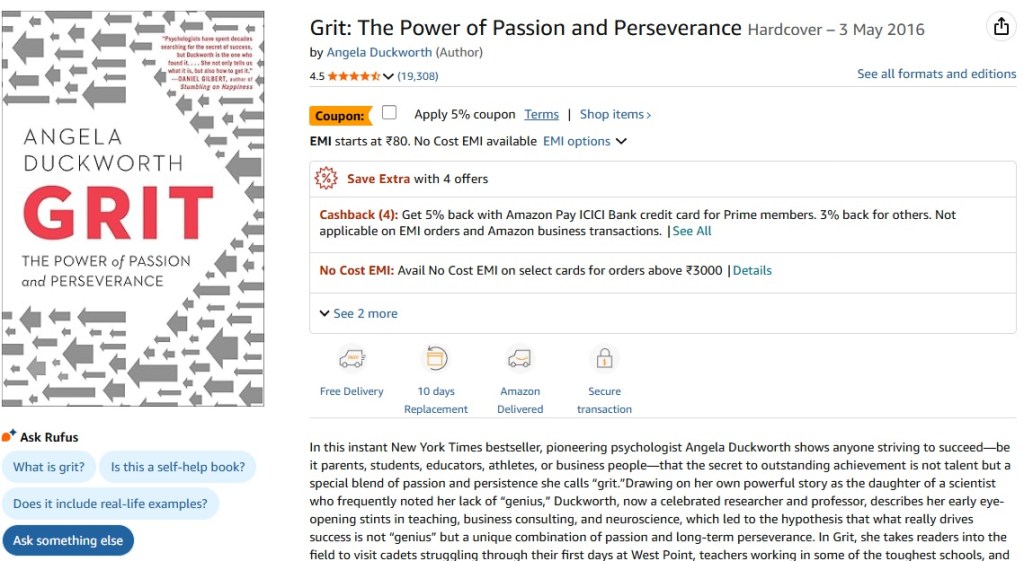Click the Free Delivery truck icon
The width and height of the screenshot is (1024, 561).
pos(351,359)
